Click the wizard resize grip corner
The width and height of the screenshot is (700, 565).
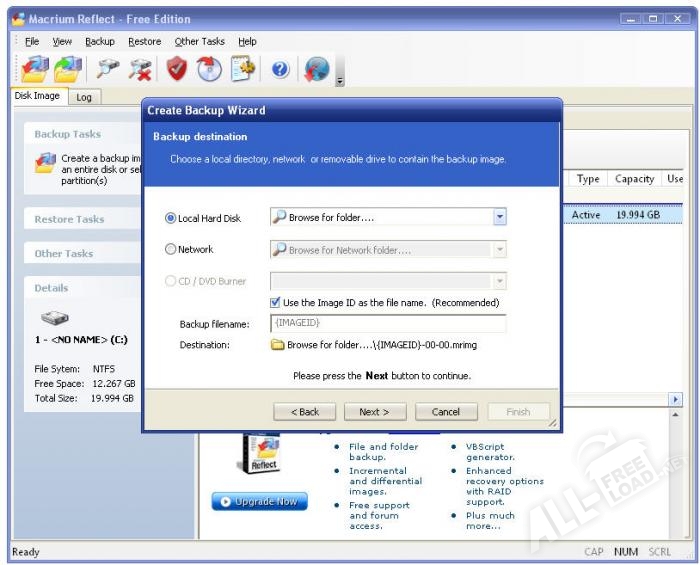click(x=553, y=423)
